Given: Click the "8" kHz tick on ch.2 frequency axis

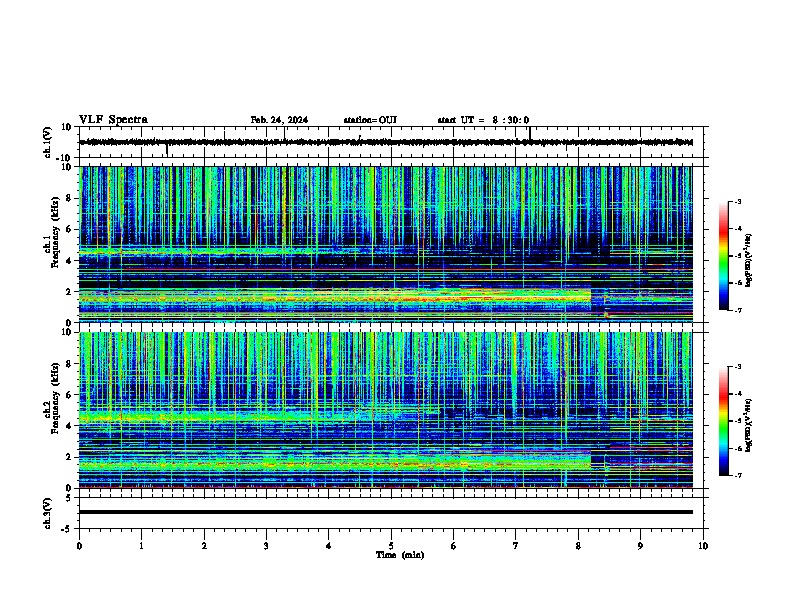Looking at the screenshot, I should (x=70, y=364).
